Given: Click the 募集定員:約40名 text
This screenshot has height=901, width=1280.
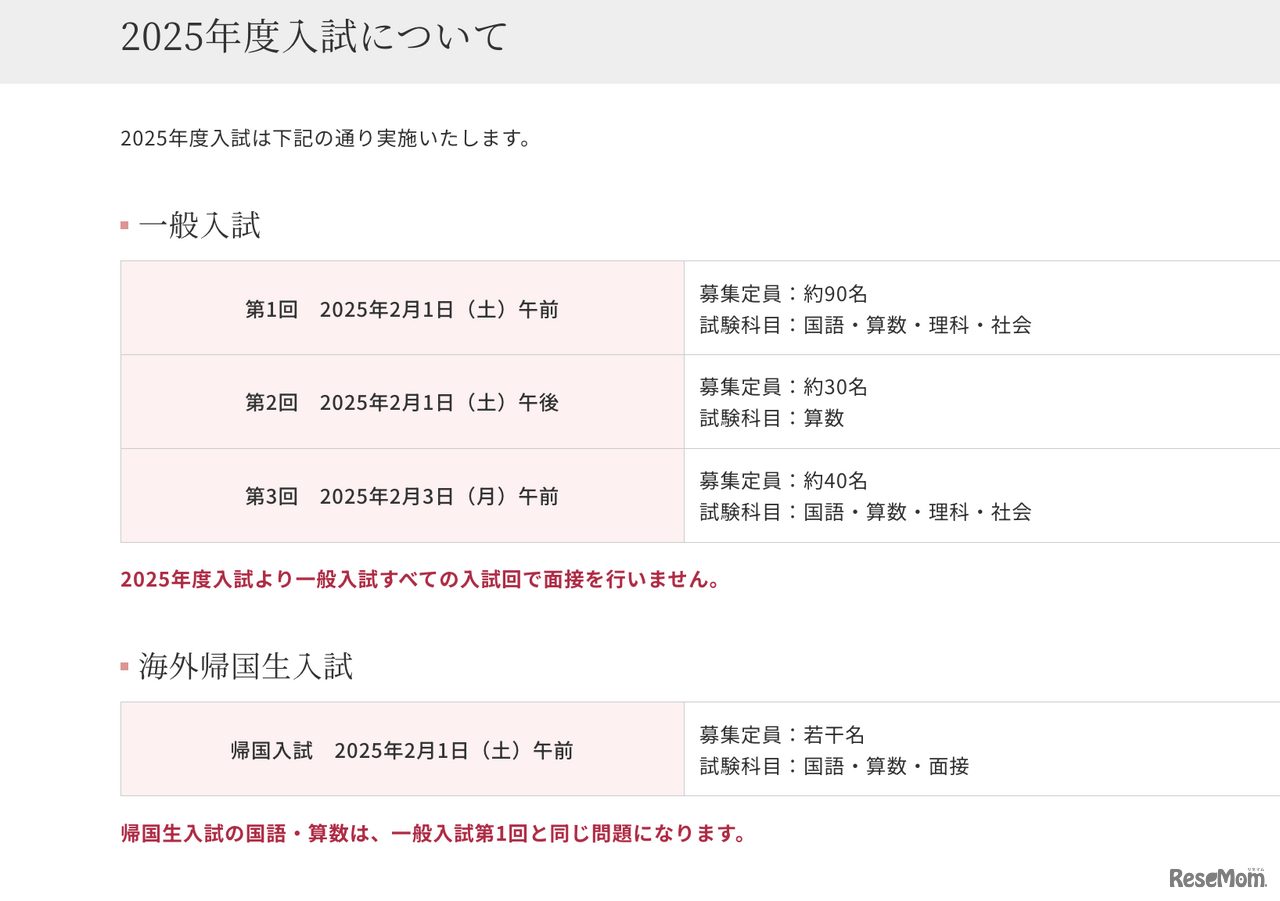Looking at the screenshot, I should (783, 481).
